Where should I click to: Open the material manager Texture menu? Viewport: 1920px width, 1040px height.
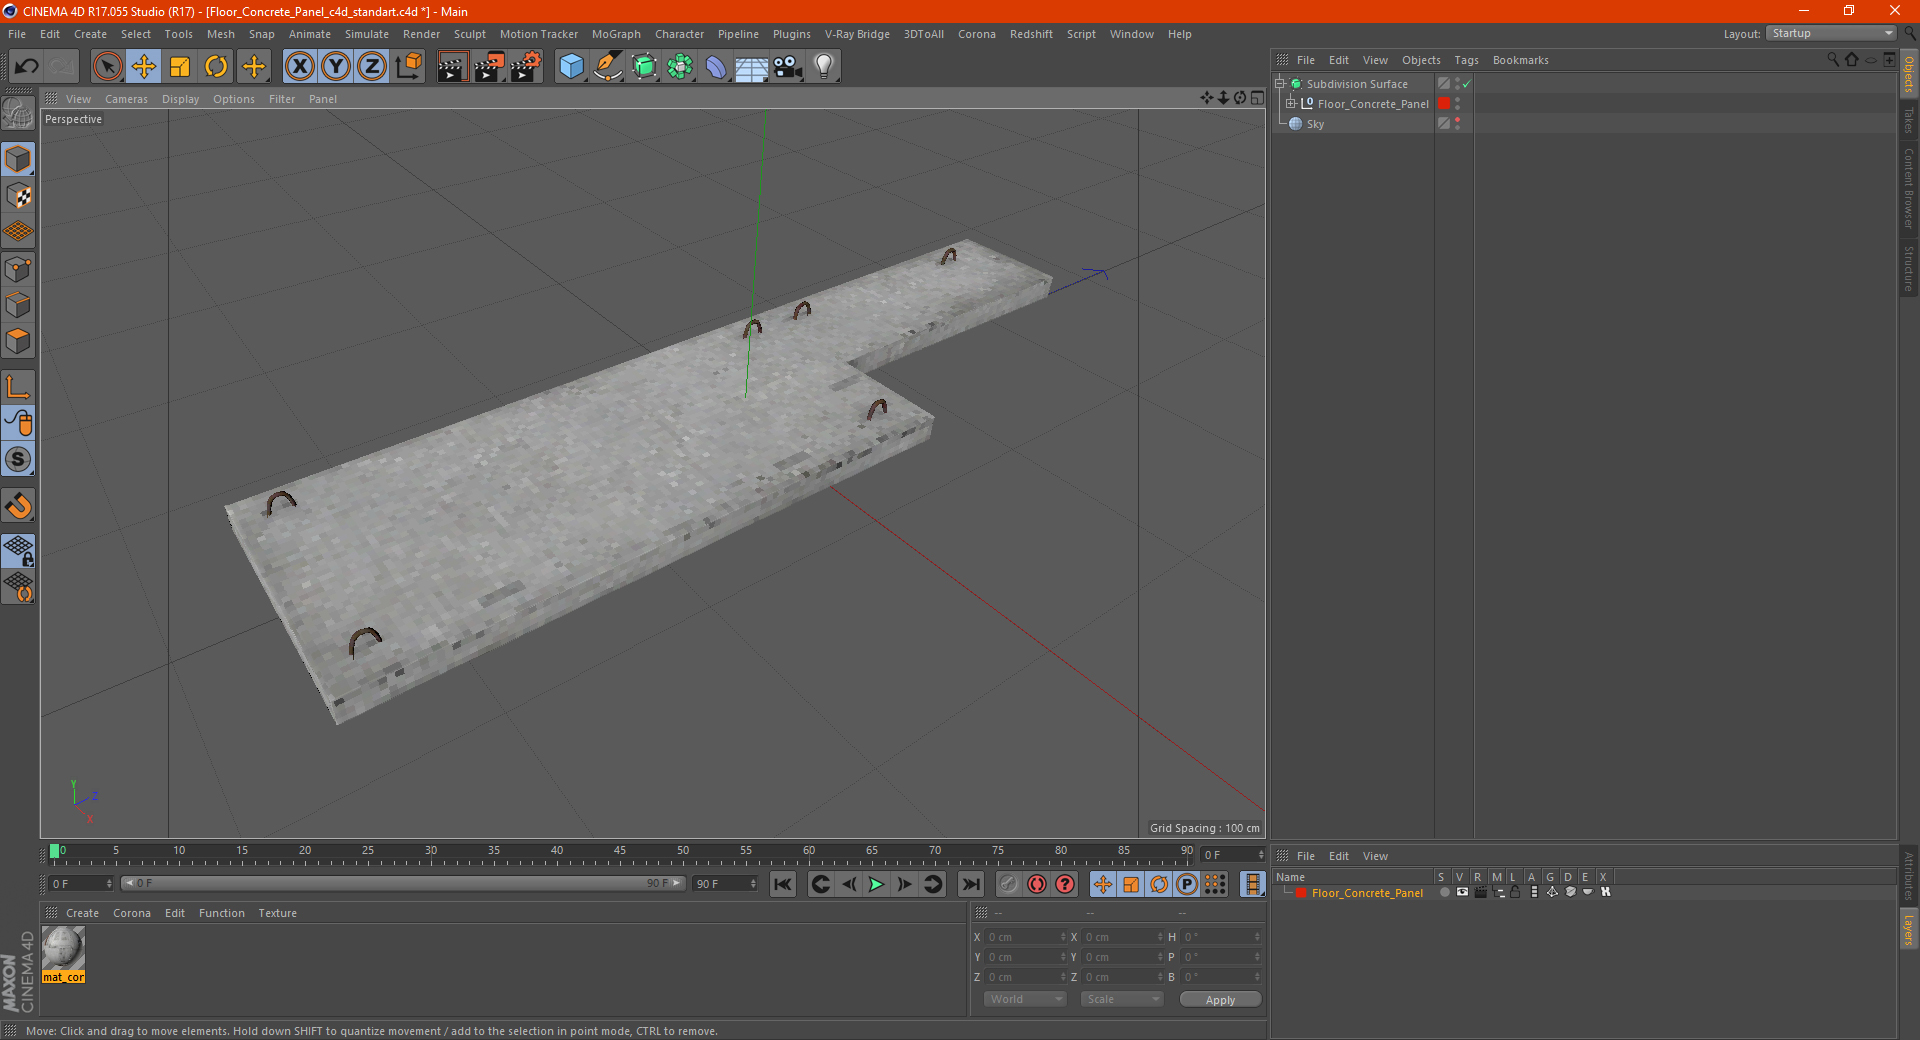click(x=277, y=913)
